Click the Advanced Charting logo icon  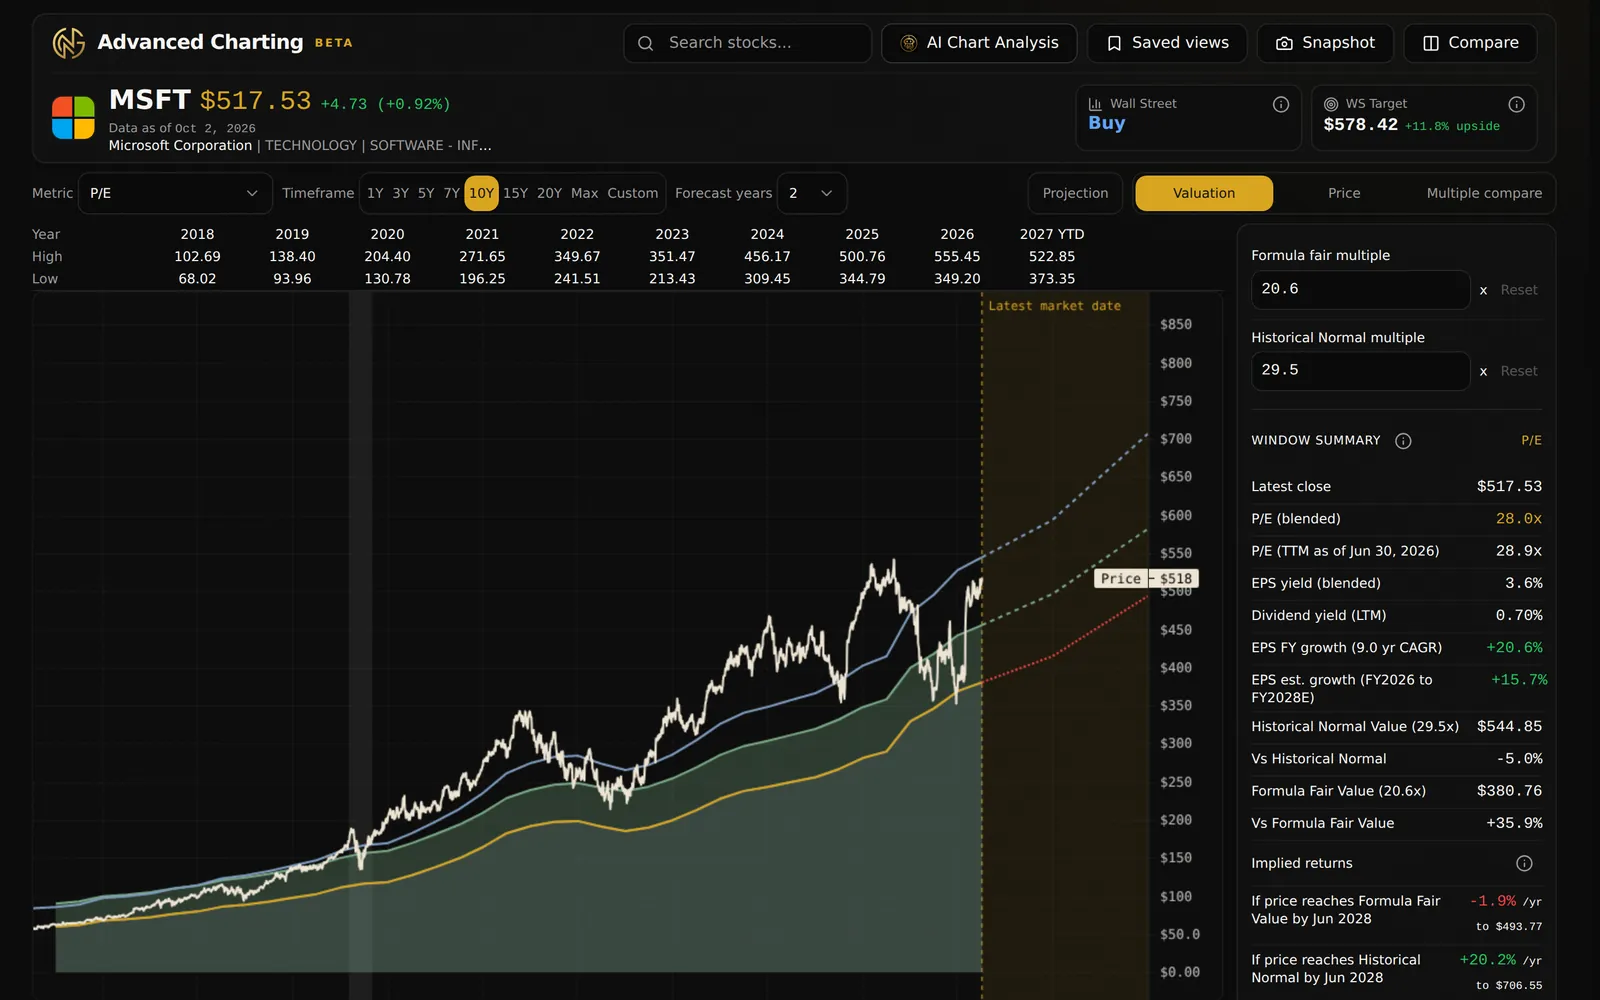coord(68,43)
